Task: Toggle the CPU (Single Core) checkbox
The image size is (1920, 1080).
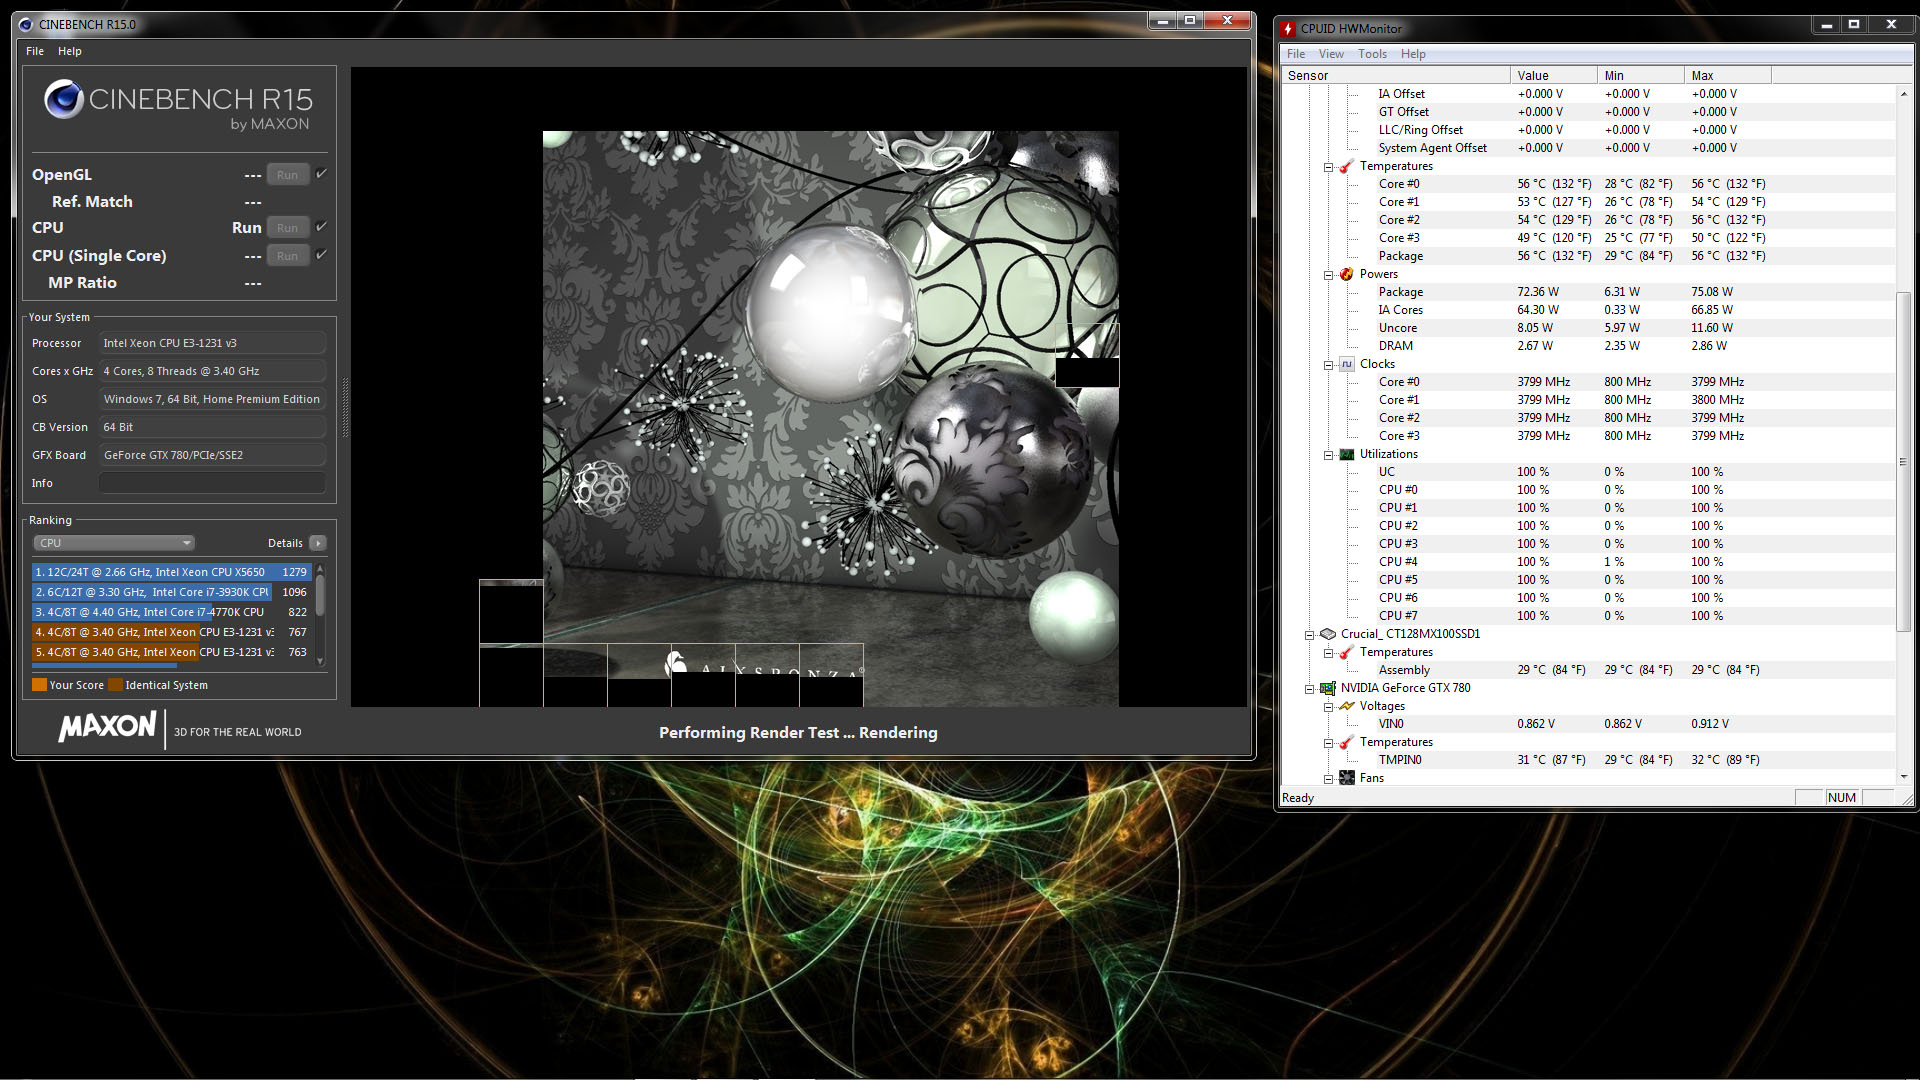Action: (x=321, y=255)
